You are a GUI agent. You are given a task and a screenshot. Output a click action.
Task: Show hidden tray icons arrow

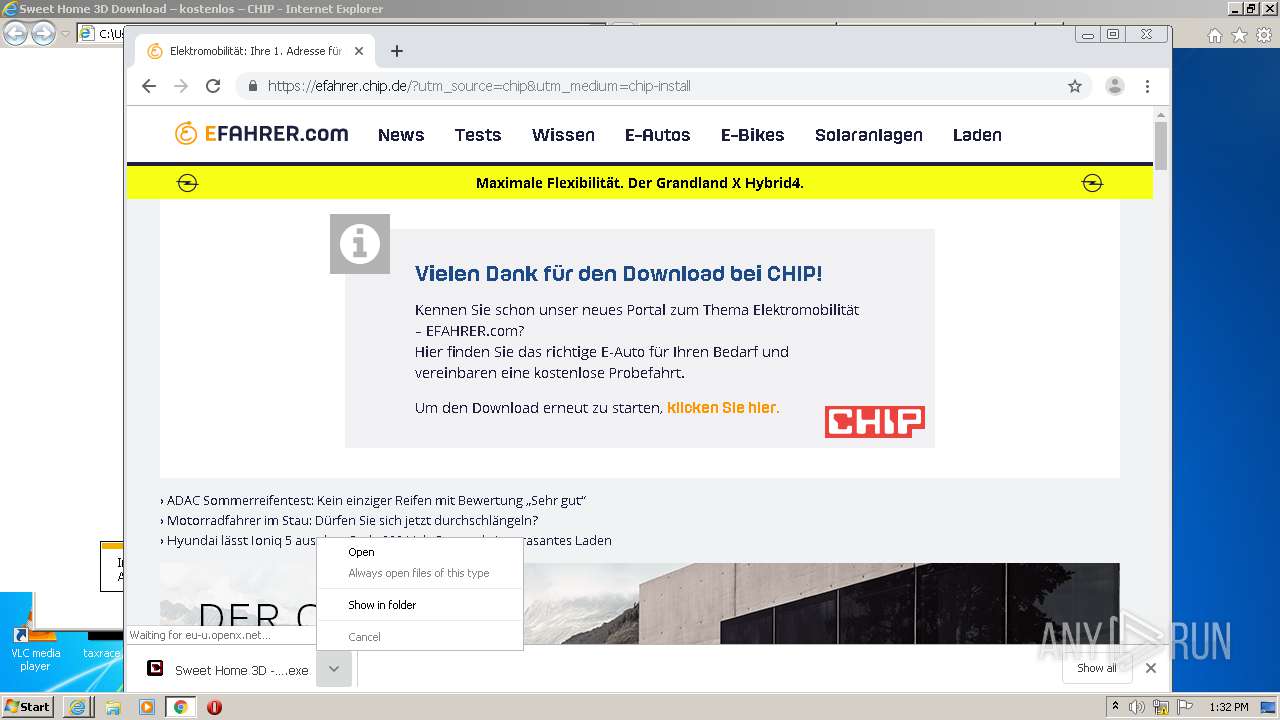click(1115, 707)
